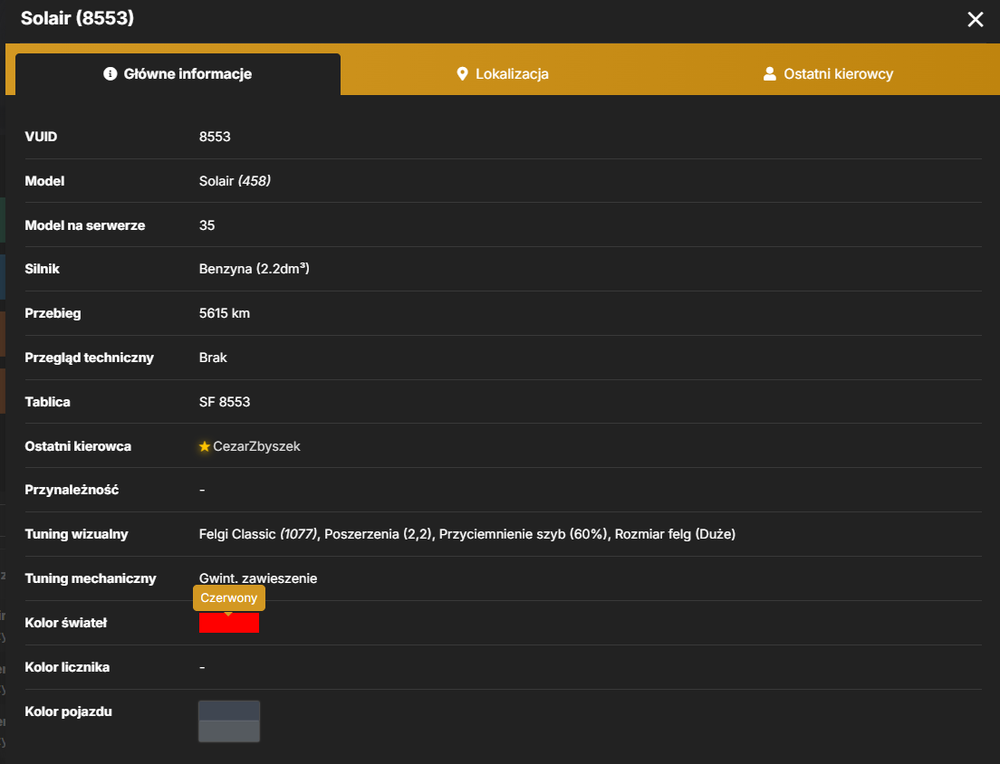The width and height of the screenshot is (1000, 764).
Task: Click the Tuning wizualny field label
Action: click(77, 534)
